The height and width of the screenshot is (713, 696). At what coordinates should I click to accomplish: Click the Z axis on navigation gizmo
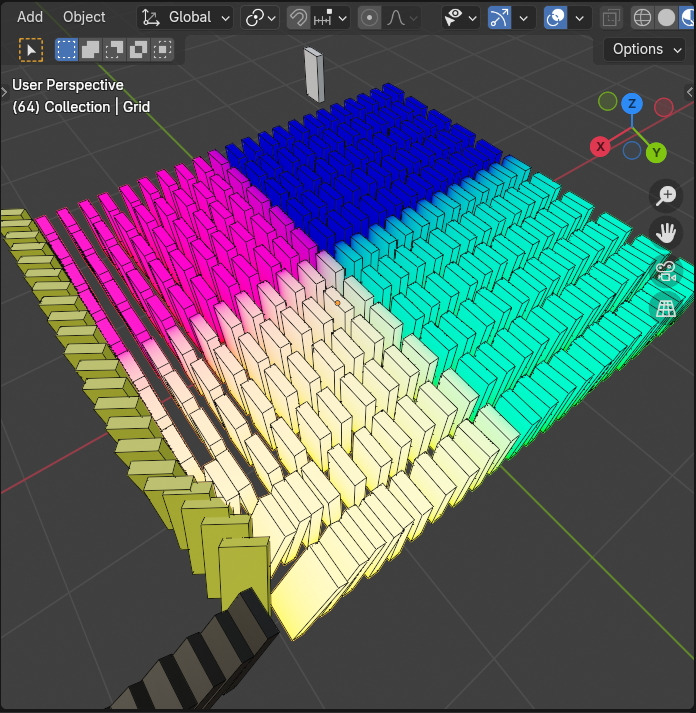coord(632,104)
